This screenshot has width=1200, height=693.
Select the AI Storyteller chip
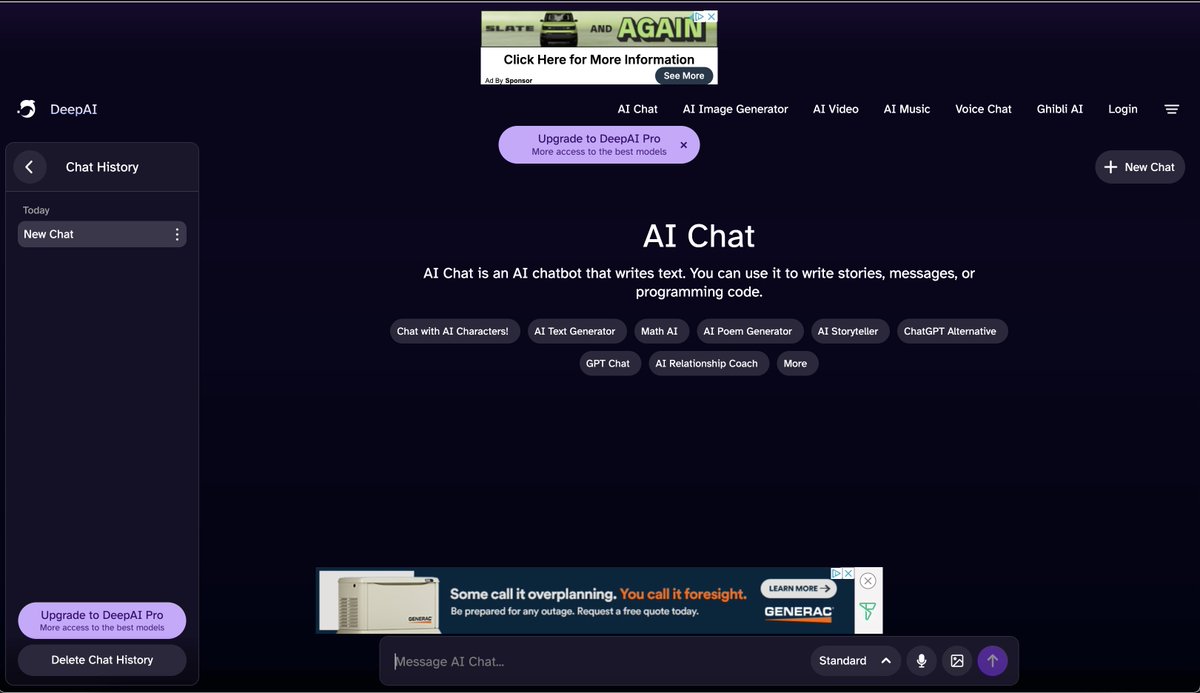coord(848,331)
